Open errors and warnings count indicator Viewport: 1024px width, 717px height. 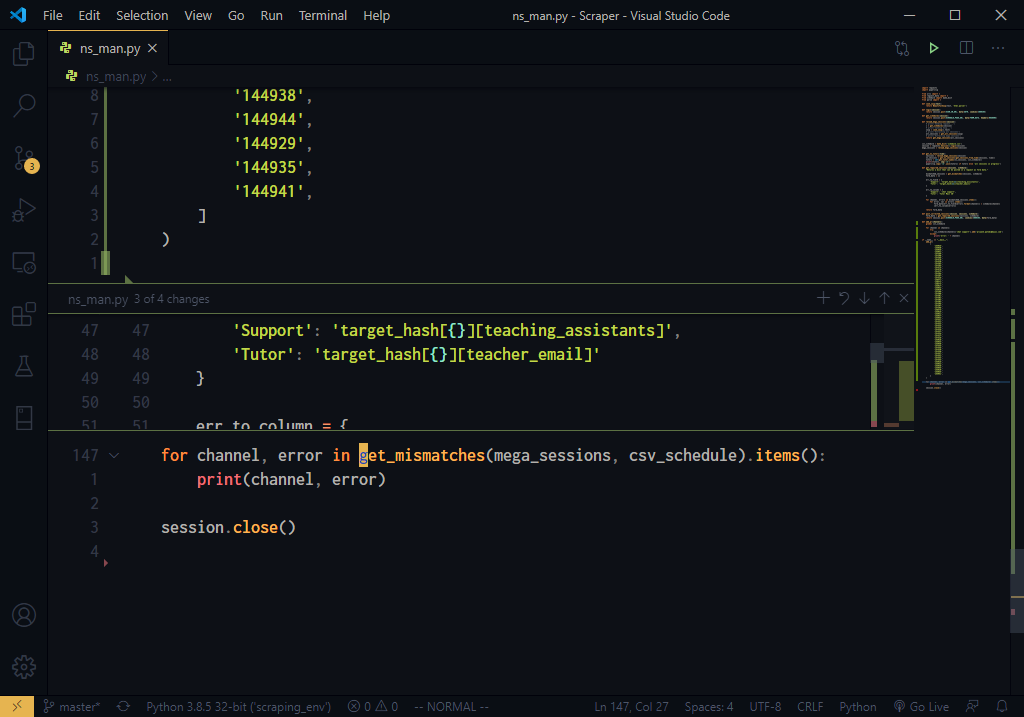pyautogui.click(x=372, y=707)
